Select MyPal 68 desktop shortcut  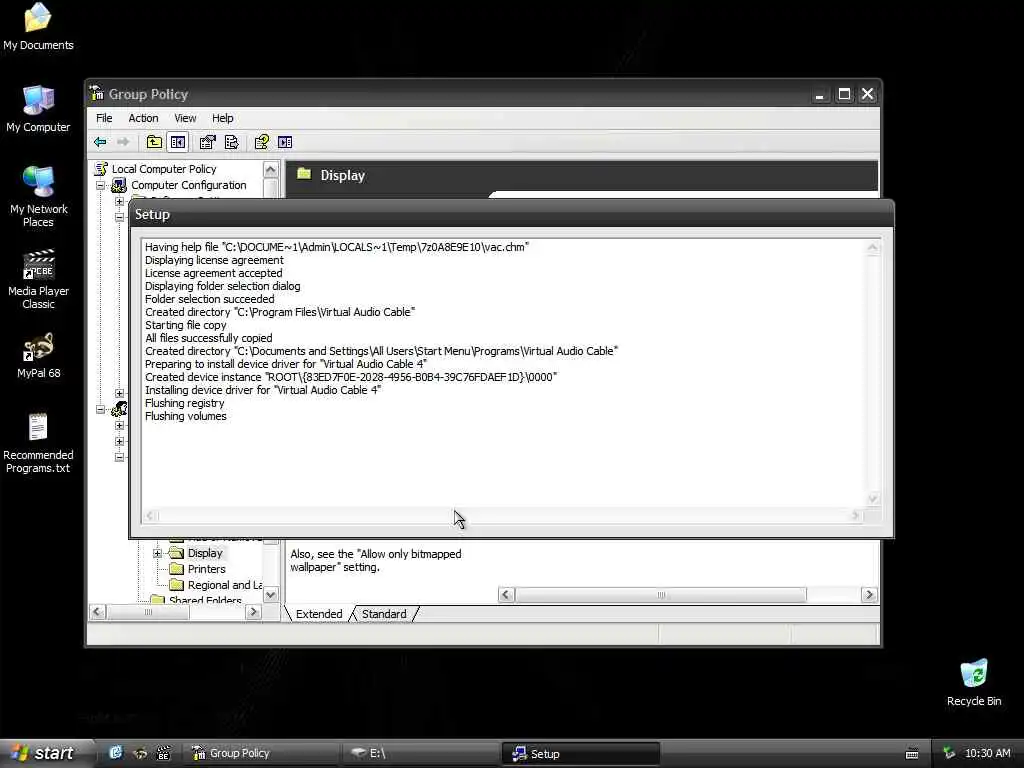(39, 355)
